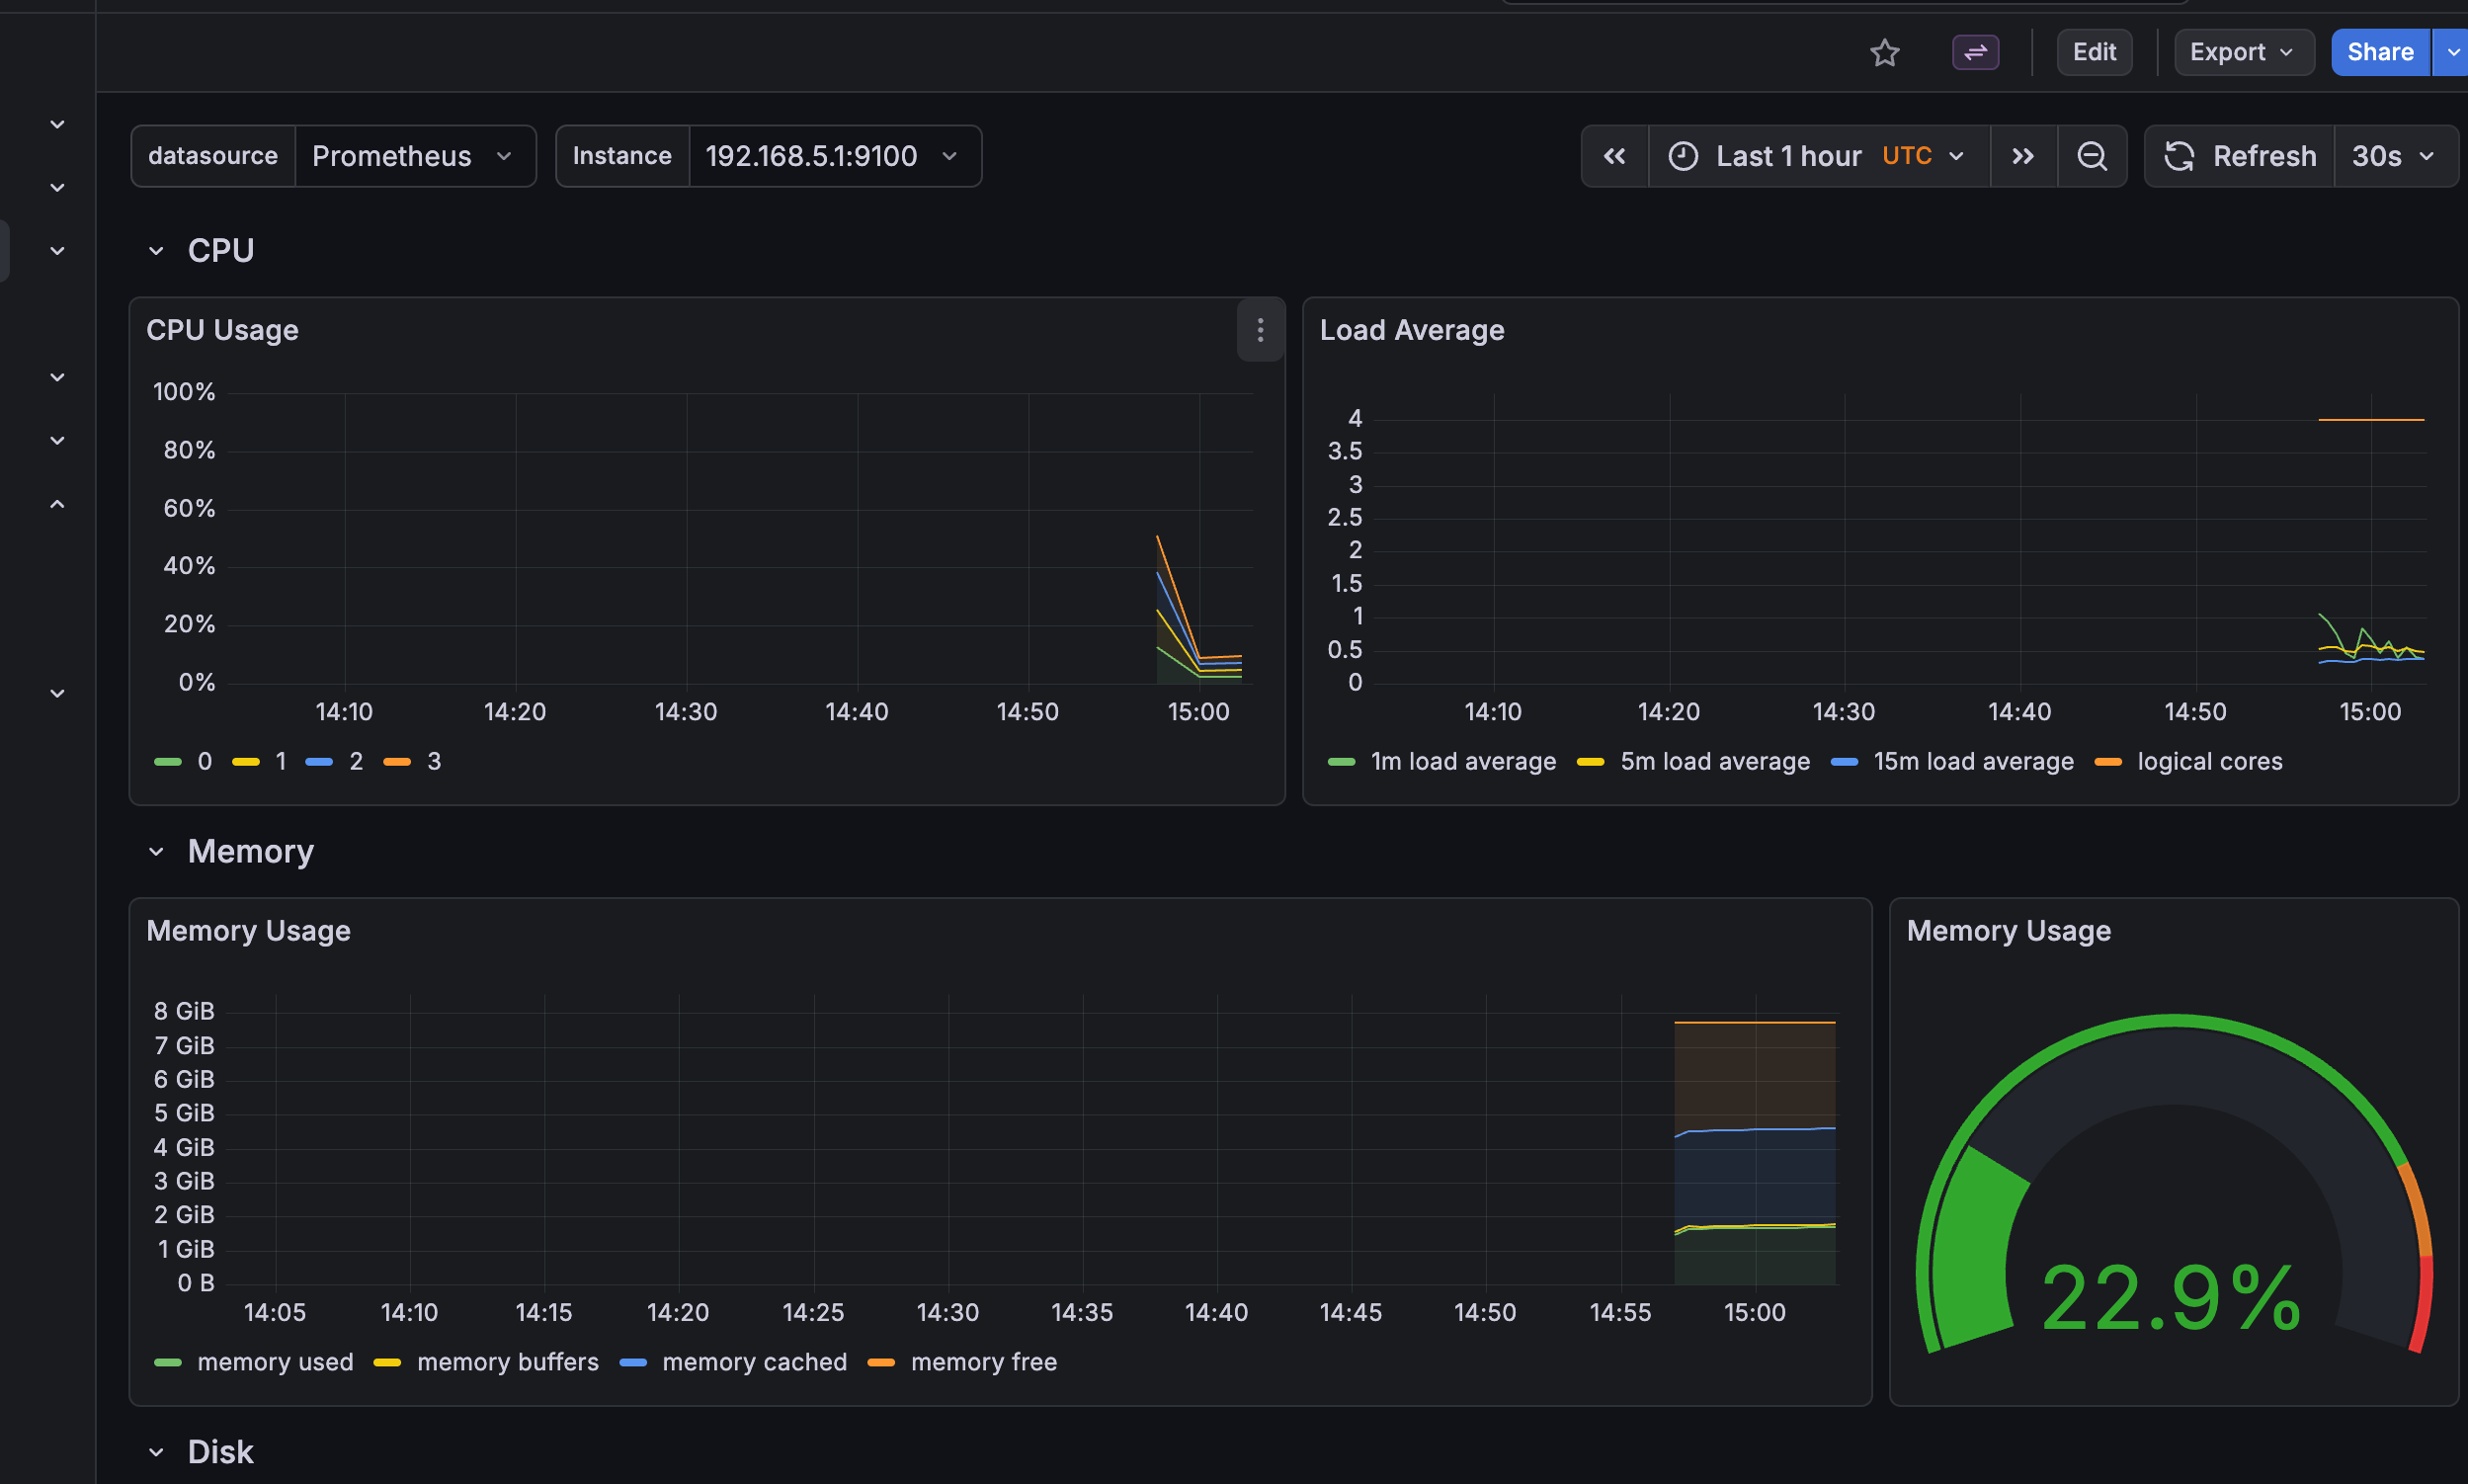
Task: Click the Share button
Action: click(2379, 52)
